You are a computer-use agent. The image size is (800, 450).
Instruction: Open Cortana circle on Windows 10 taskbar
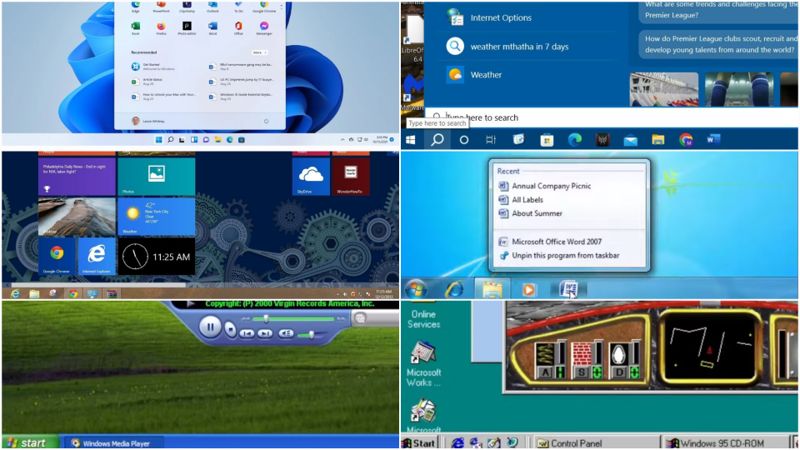(464, 139)
